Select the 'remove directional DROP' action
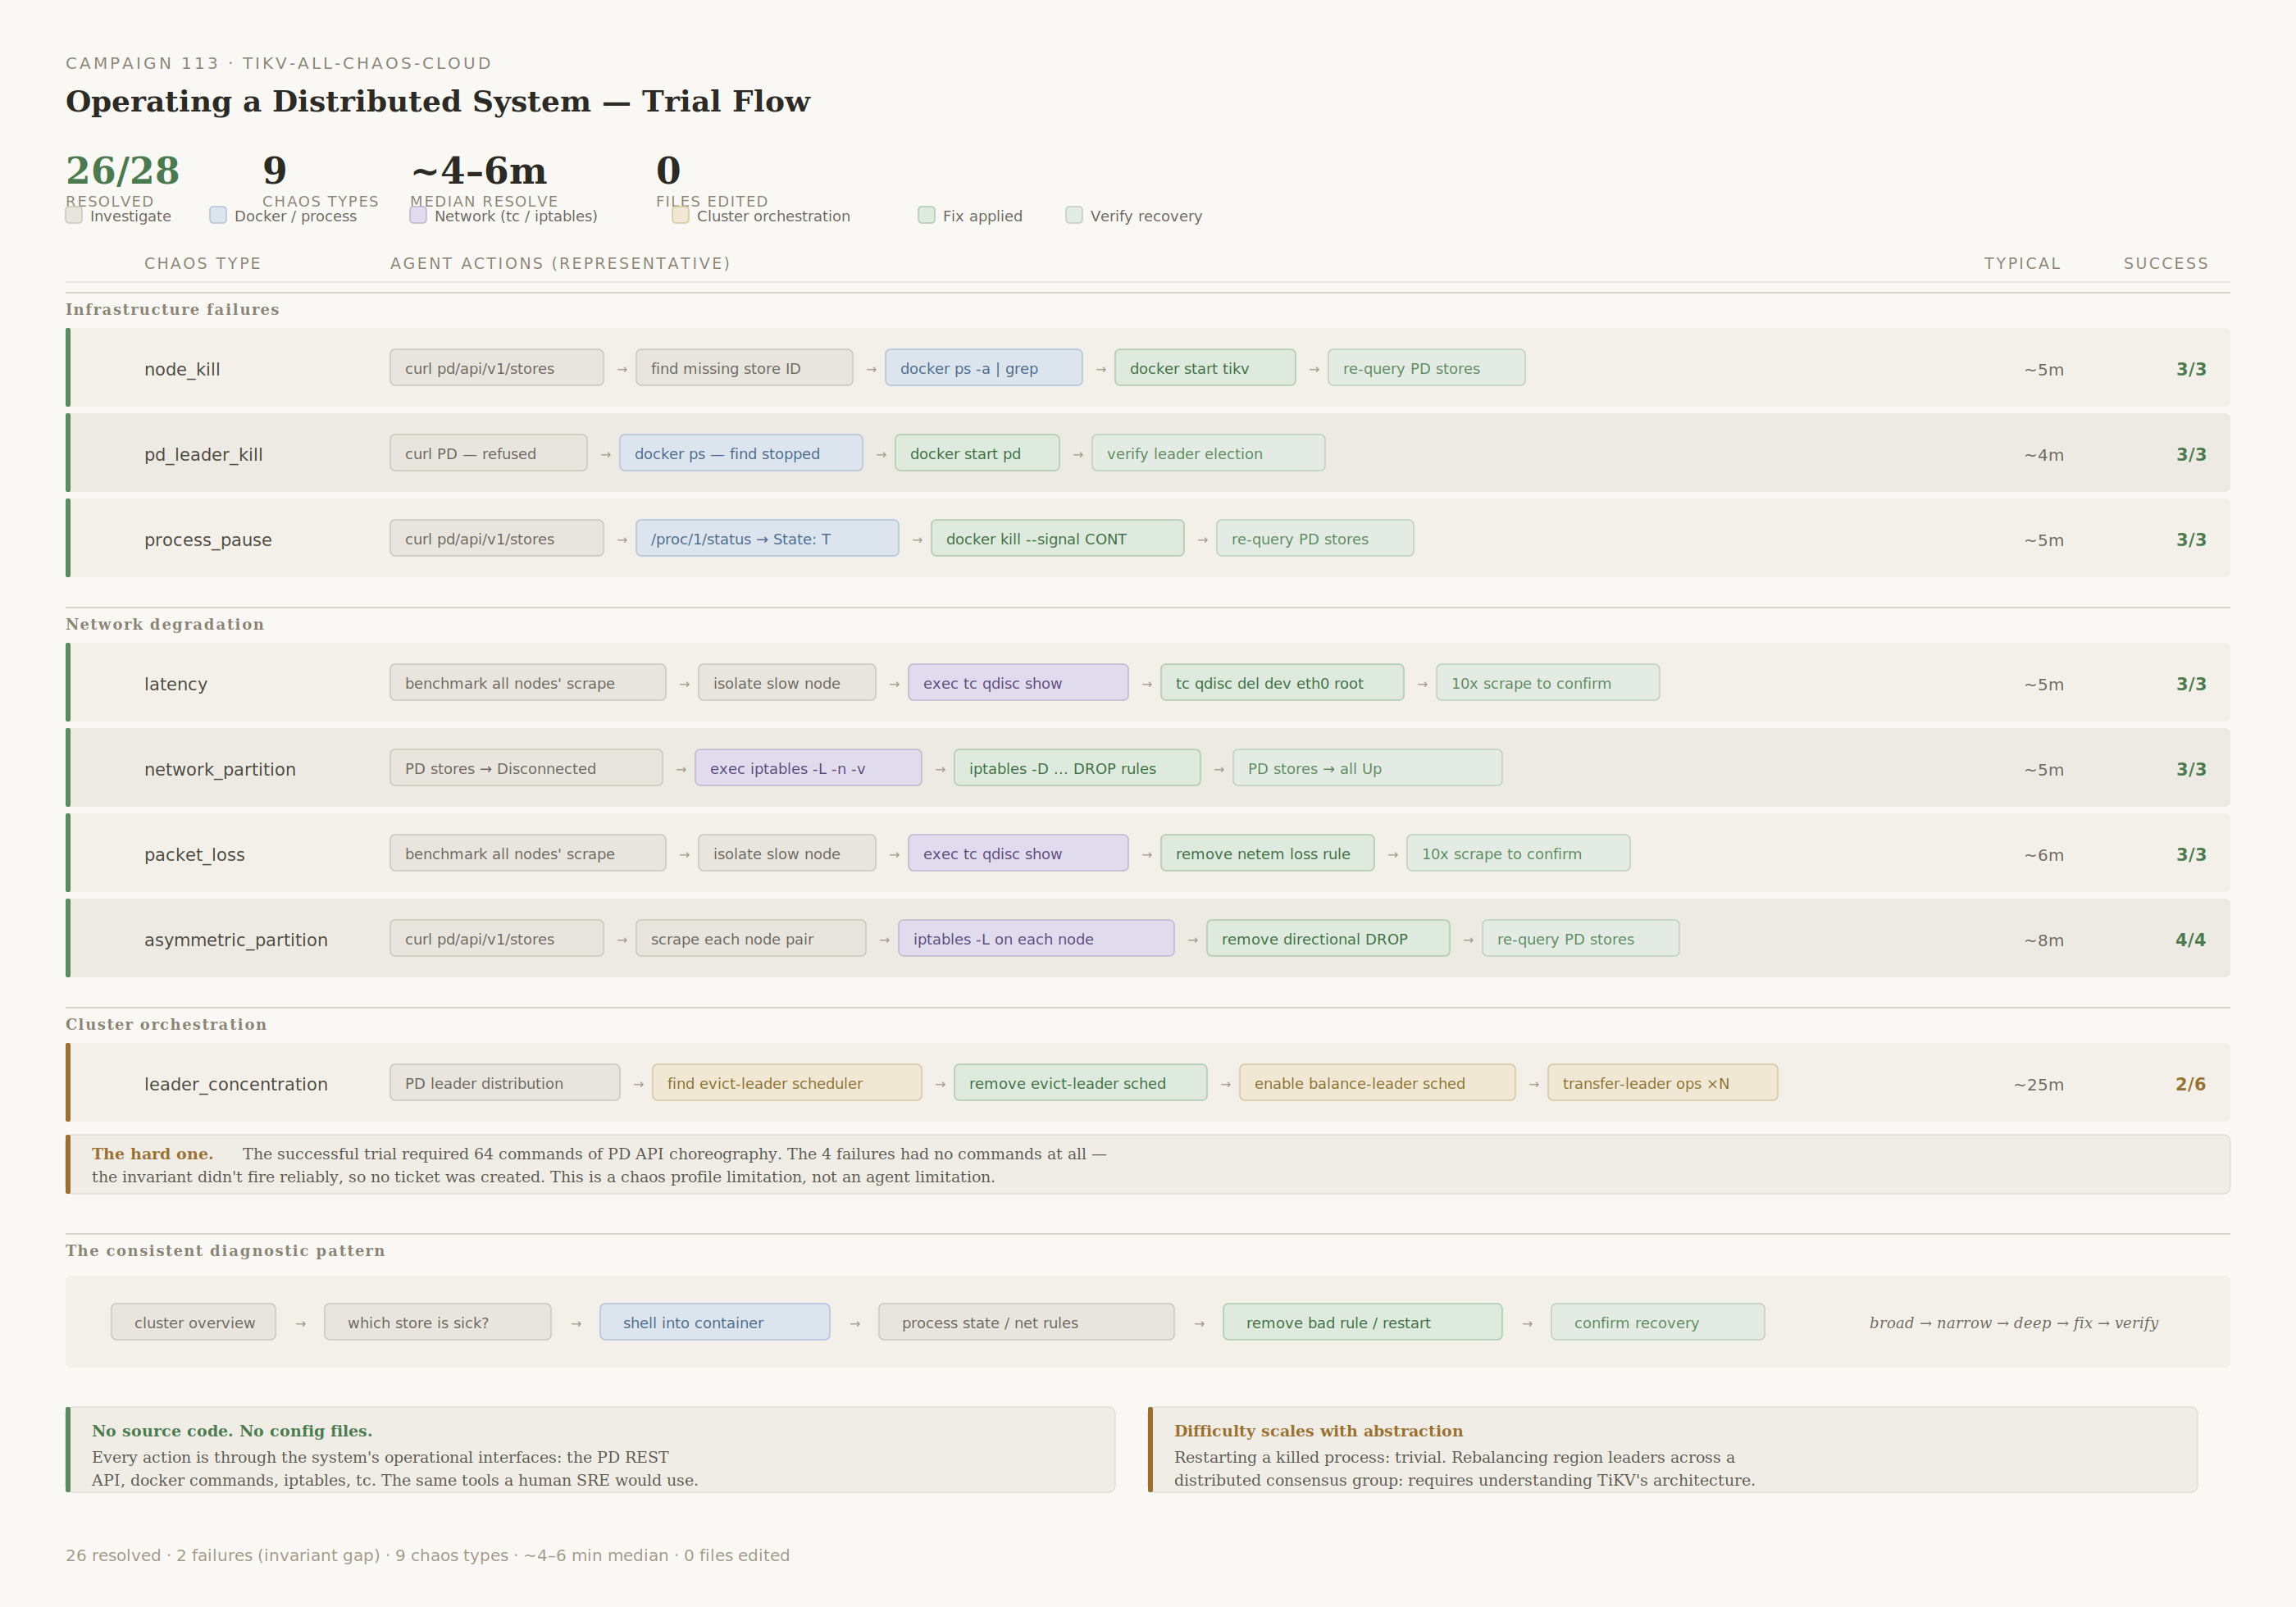The width and height of the screenshot is (2296, 1607). click(x=1327, y=938)
